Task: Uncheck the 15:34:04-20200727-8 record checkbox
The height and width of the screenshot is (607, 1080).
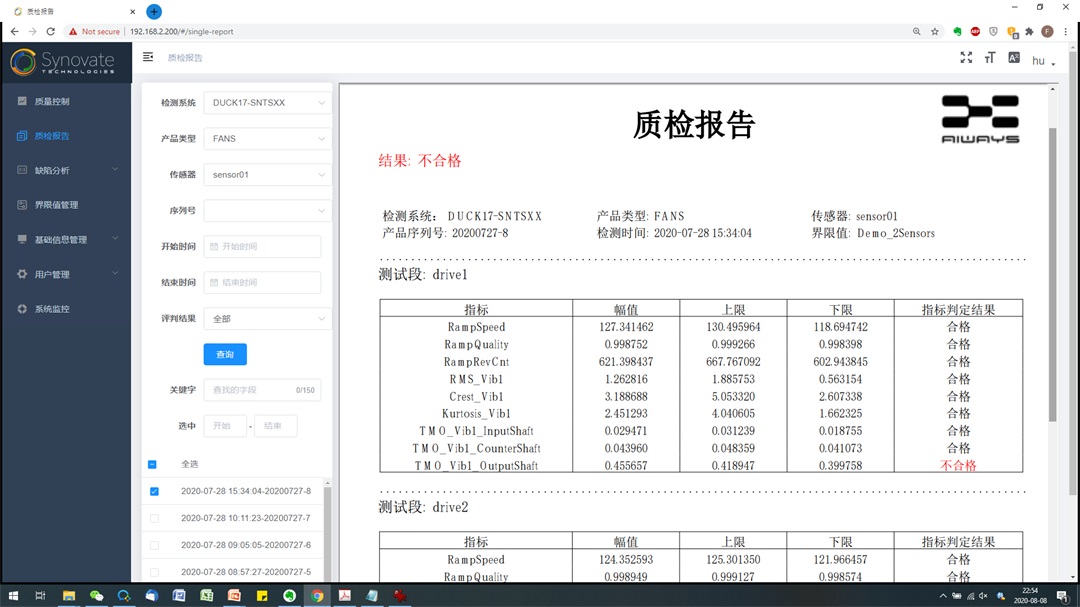Action: click(154, 491)
